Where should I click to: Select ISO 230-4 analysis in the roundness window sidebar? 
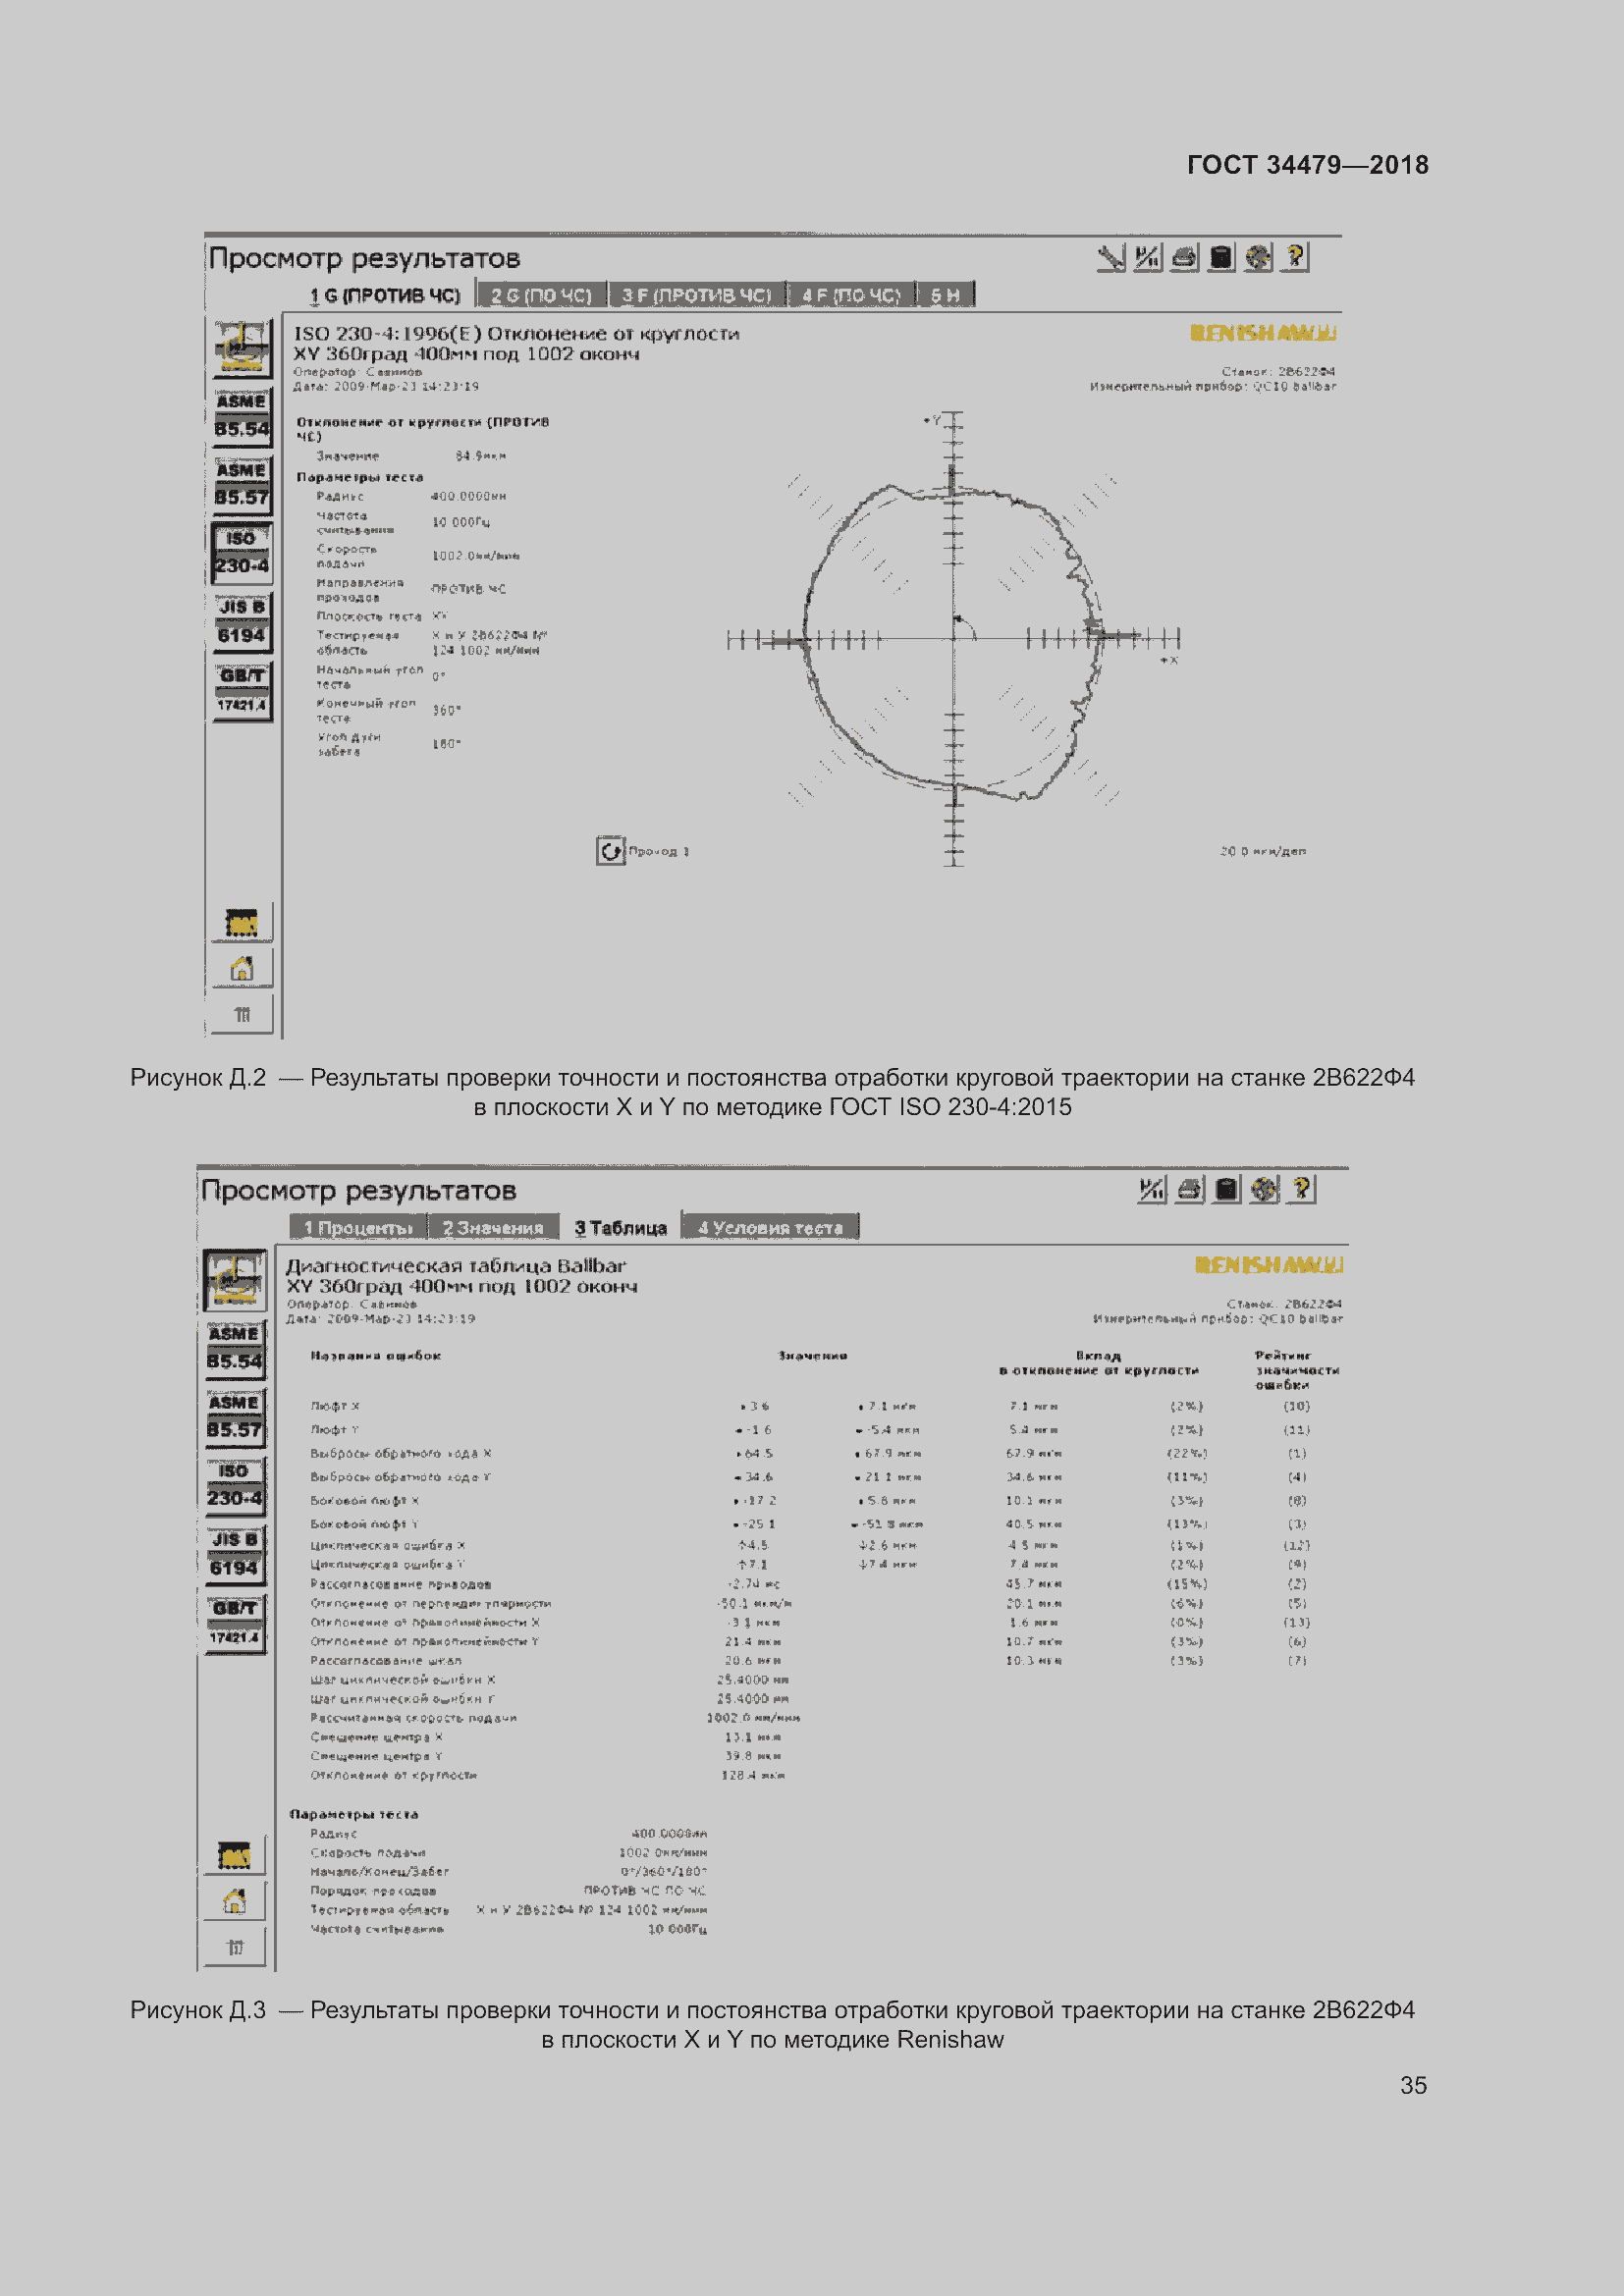click(241, 553)
